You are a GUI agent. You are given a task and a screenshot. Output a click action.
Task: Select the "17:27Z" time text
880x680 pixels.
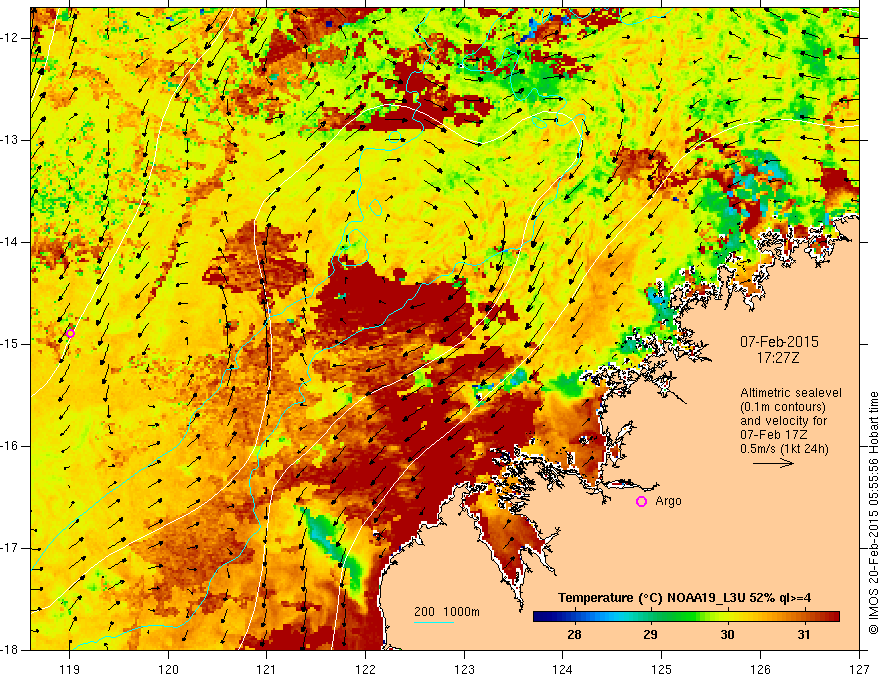pyautogui.click(x=778, y=358)
